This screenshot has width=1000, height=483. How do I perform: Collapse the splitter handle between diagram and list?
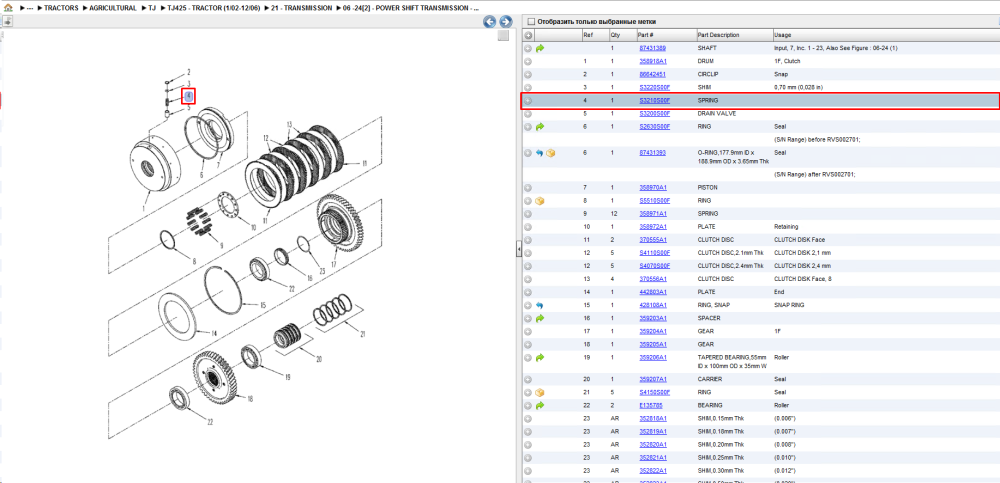click(519, 250)
